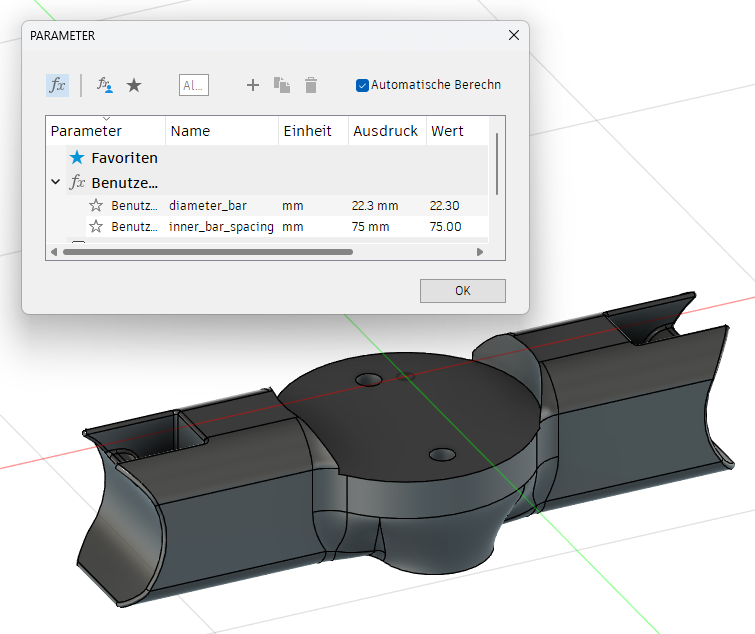Viewport: 755px width, 634px height.
Task: Click the favorites star filter in toolbar
Action: (134, 85)
